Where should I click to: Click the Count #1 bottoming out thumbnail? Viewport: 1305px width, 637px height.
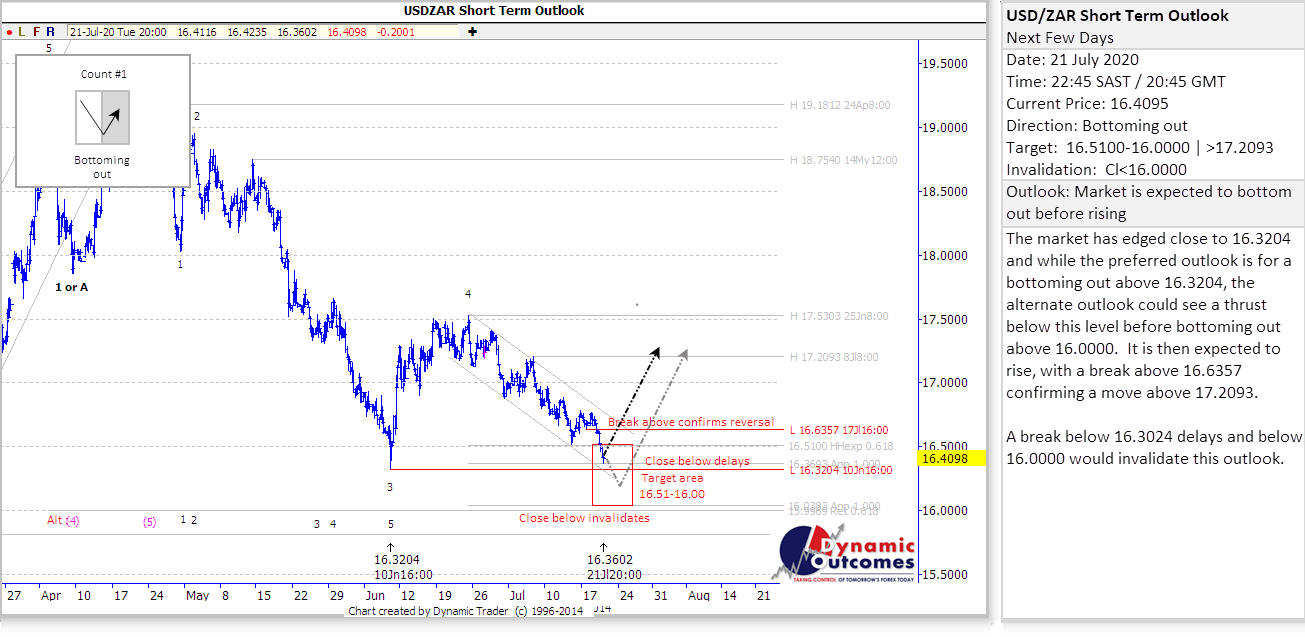coord(103,117)
